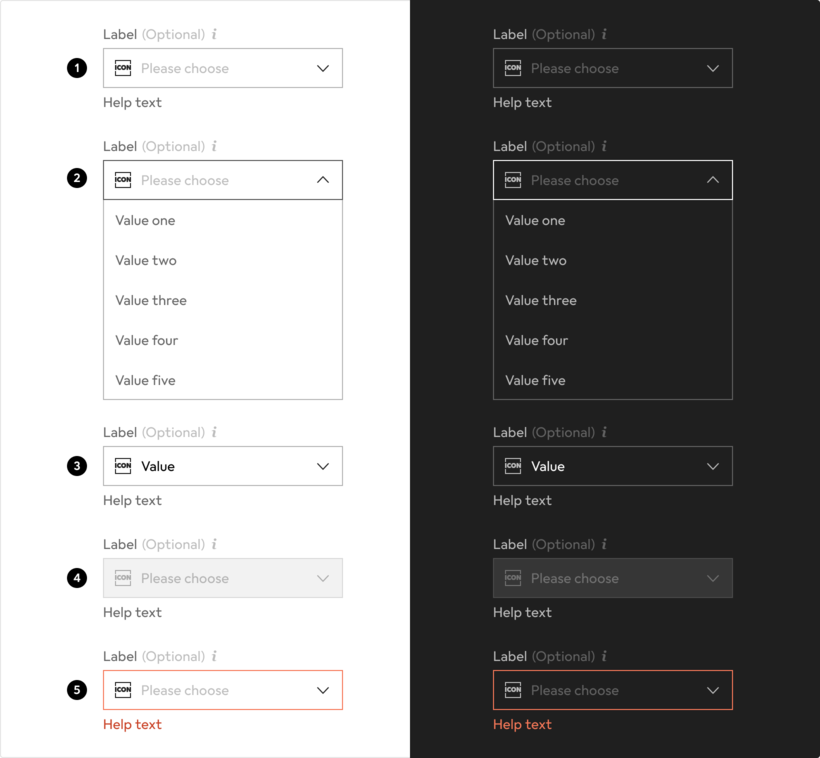The image size is (820, 758).
Task: Click red 'Help text' under light error dropdown
Action: click(132, 724)
